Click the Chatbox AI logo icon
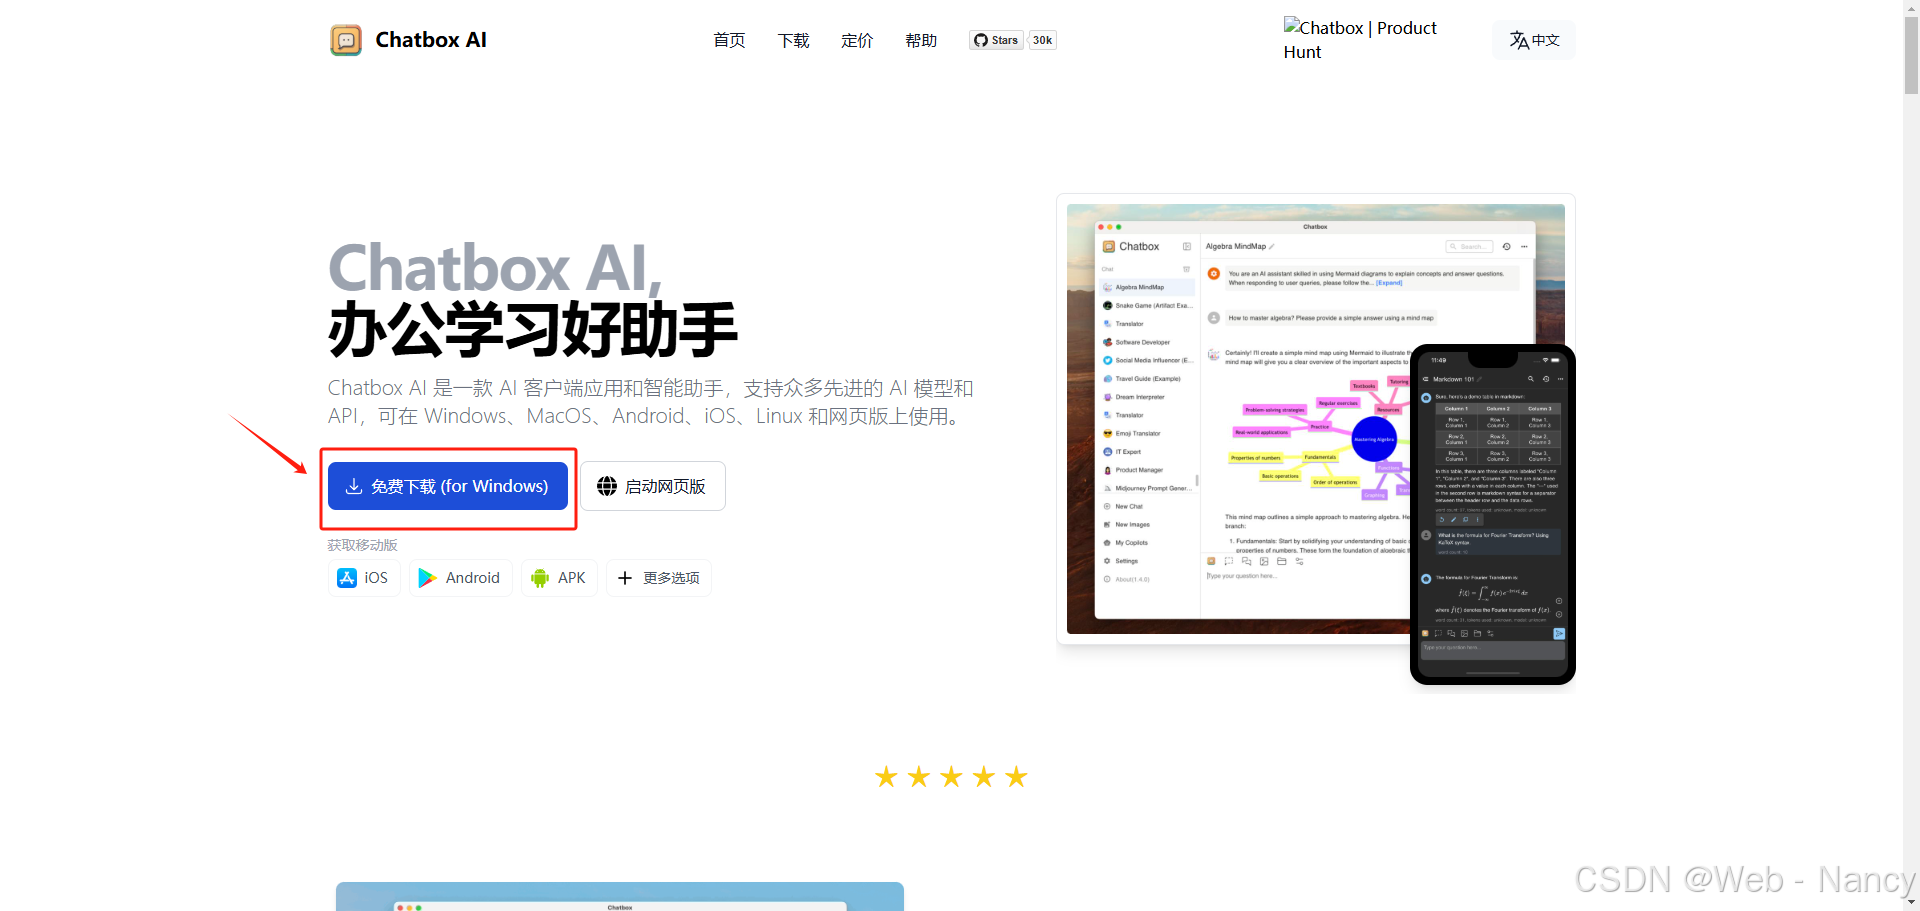 (346, 40)
